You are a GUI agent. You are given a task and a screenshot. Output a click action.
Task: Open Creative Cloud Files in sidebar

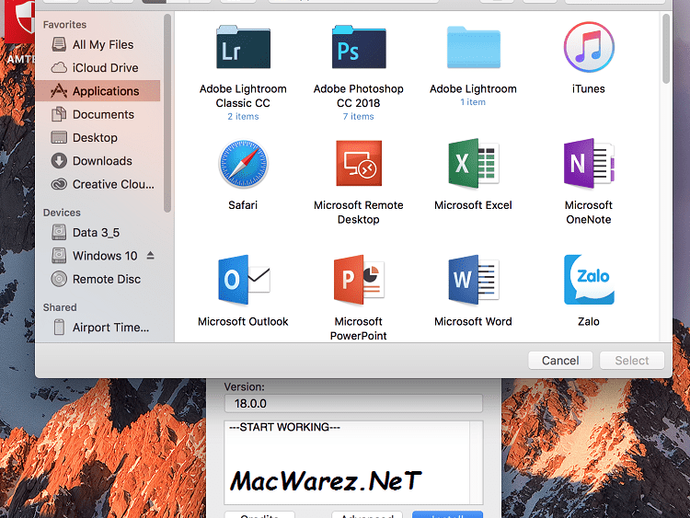(x=97, y=184)
